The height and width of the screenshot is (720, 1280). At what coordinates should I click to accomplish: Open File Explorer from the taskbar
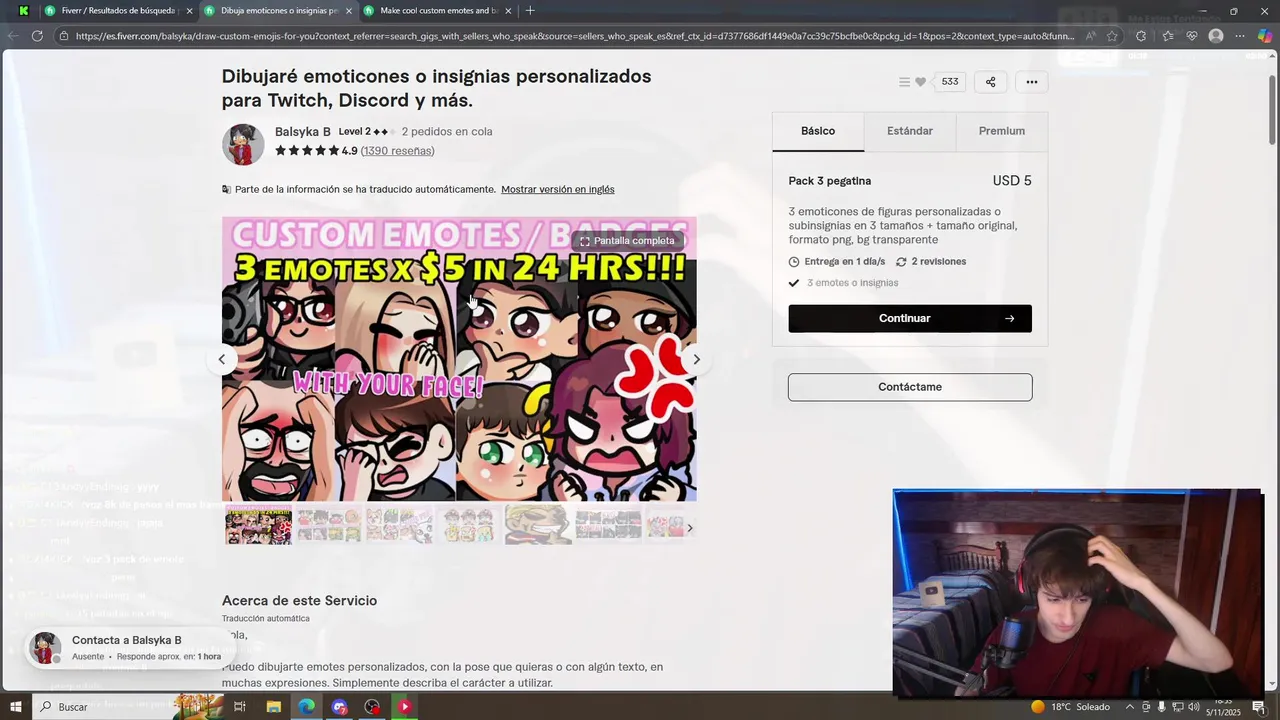click(x=273, y=707)
